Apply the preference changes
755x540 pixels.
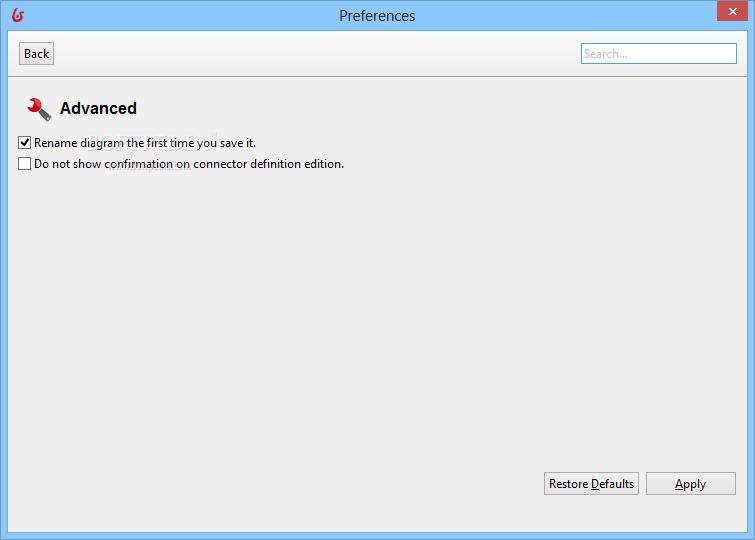[690, 484]
